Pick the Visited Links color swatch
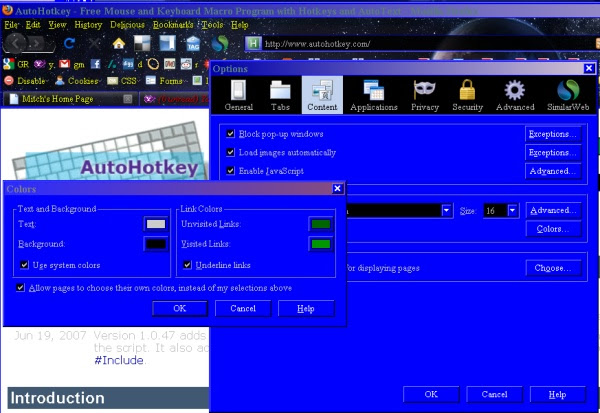Viewport: 600px width, 413px height. 321,244
